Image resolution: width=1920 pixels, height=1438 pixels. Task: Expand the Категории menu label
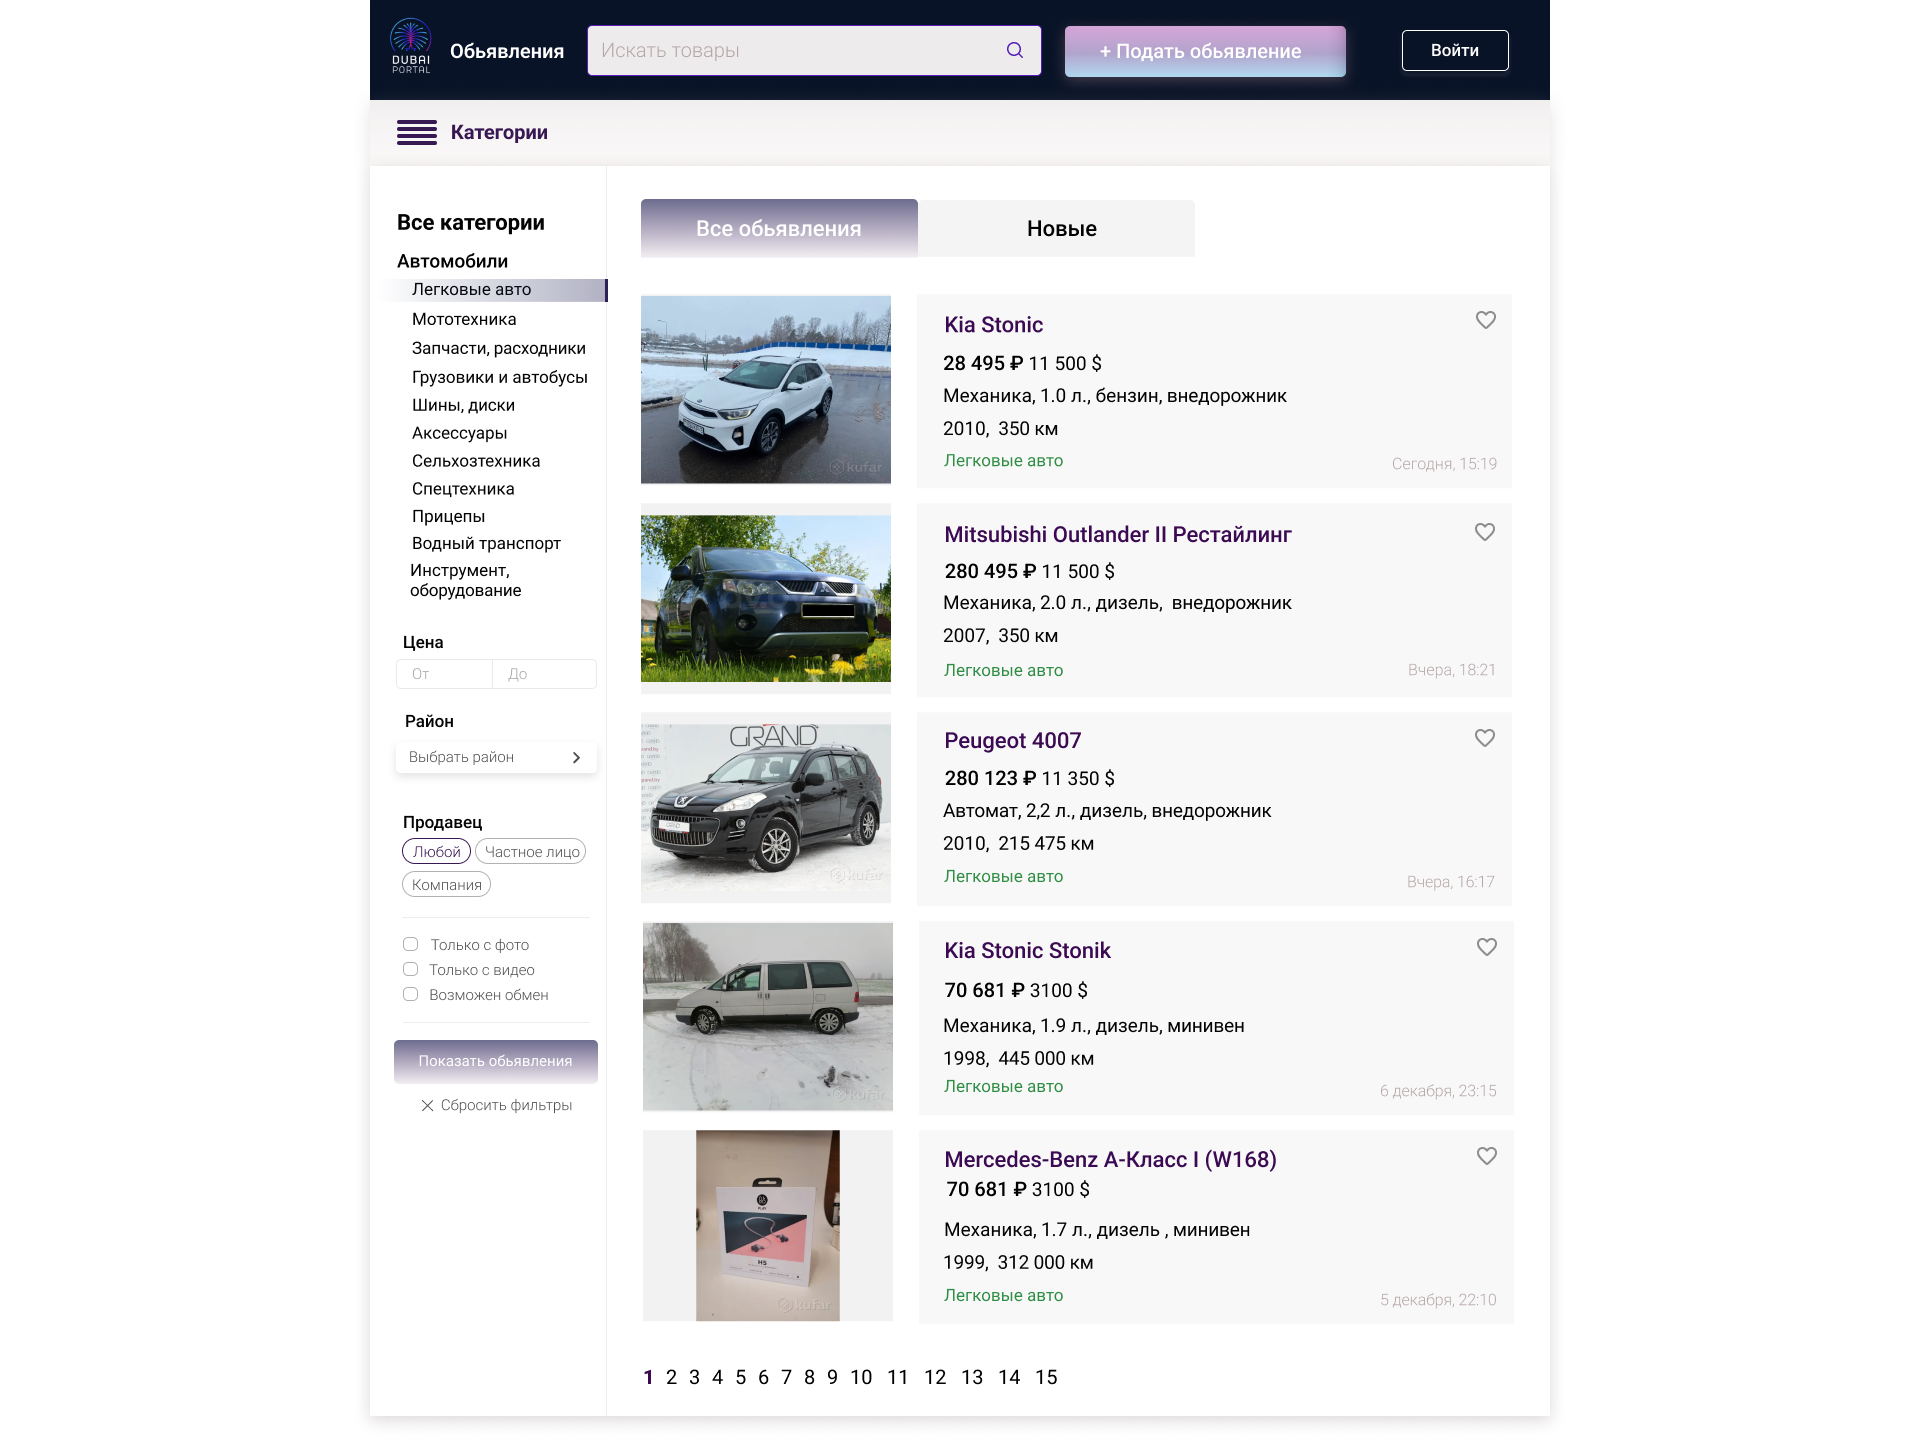tap(499, 132)
